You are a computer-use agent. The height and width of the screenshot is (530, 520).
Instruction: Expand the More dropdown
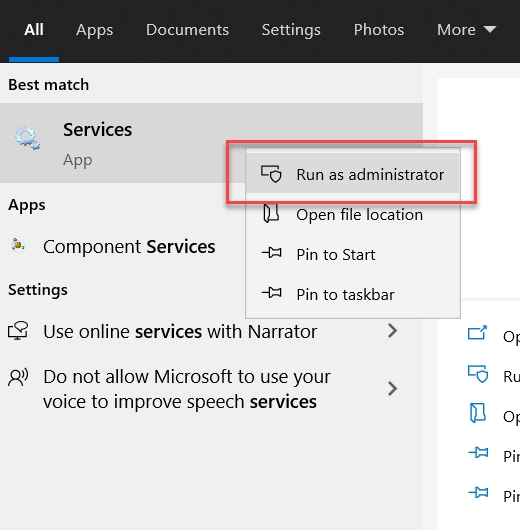(466, 30)
